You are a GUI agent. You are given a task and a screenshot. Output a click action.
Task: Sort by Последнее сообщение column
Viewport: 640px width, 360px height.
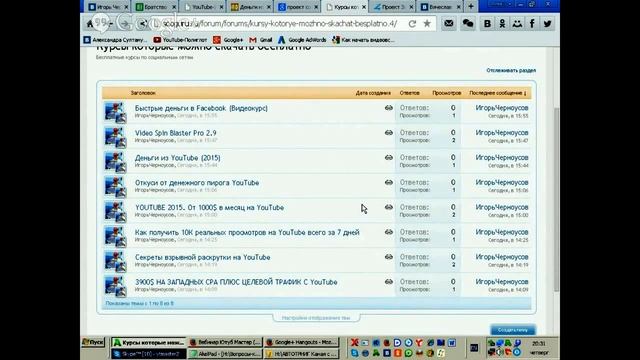tap(498, 93)
